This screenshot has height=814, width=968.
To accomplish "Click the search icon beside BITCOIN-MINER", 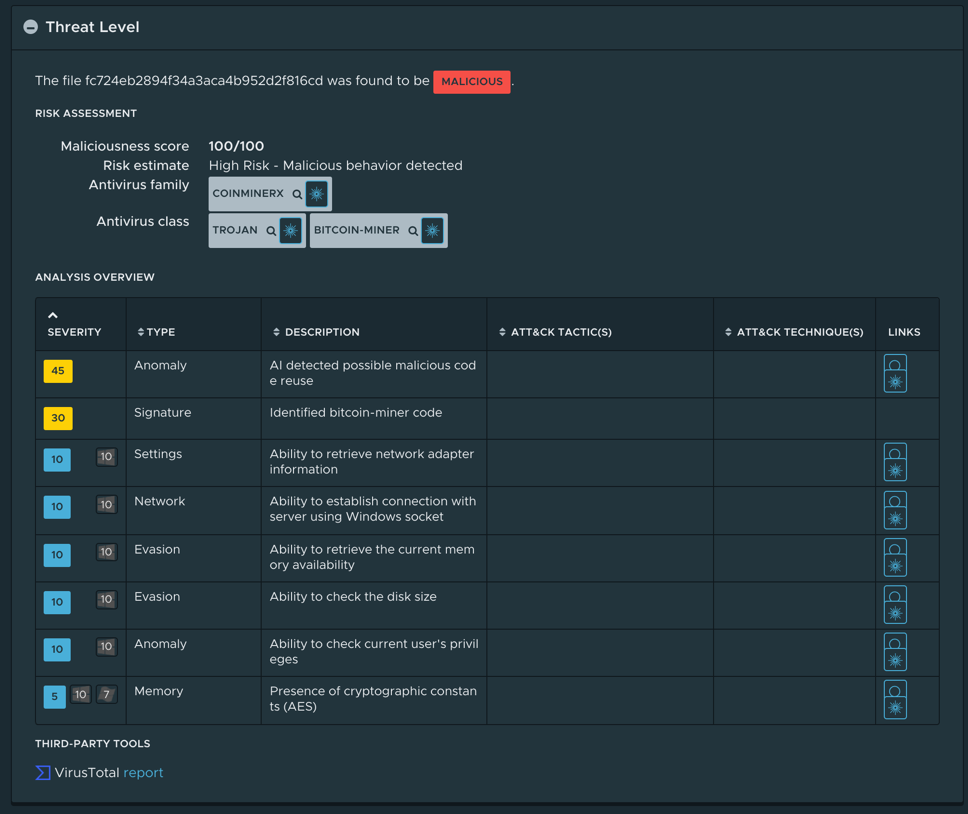I will point(413,231).
